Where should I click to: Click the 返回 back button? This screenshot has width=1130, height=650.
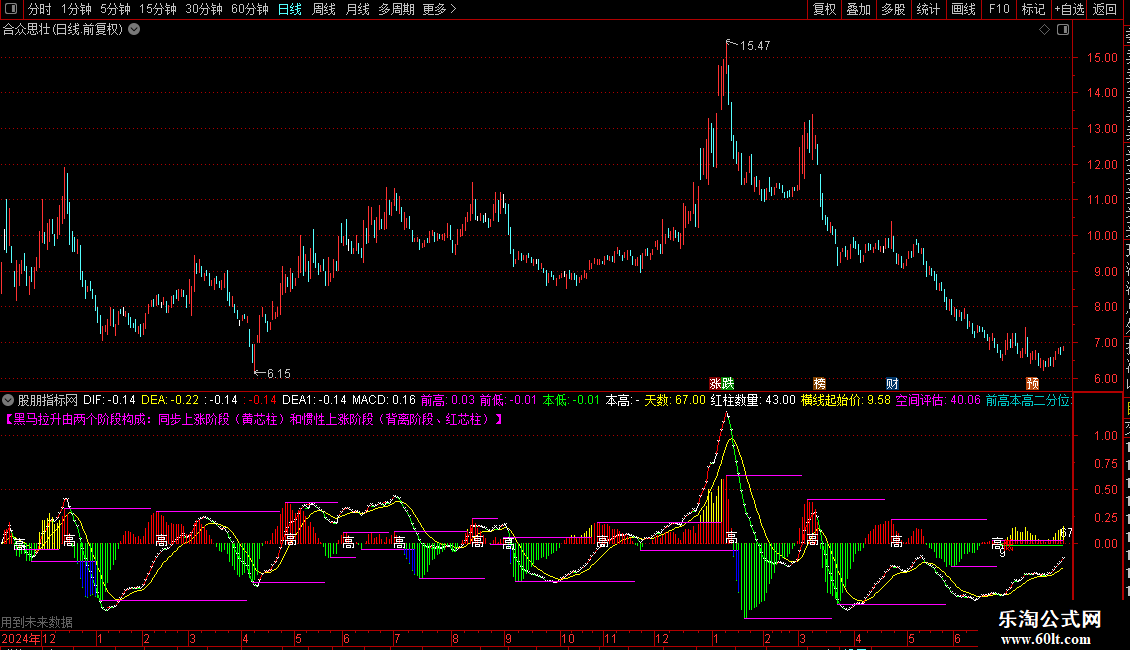click(1104, 9)
